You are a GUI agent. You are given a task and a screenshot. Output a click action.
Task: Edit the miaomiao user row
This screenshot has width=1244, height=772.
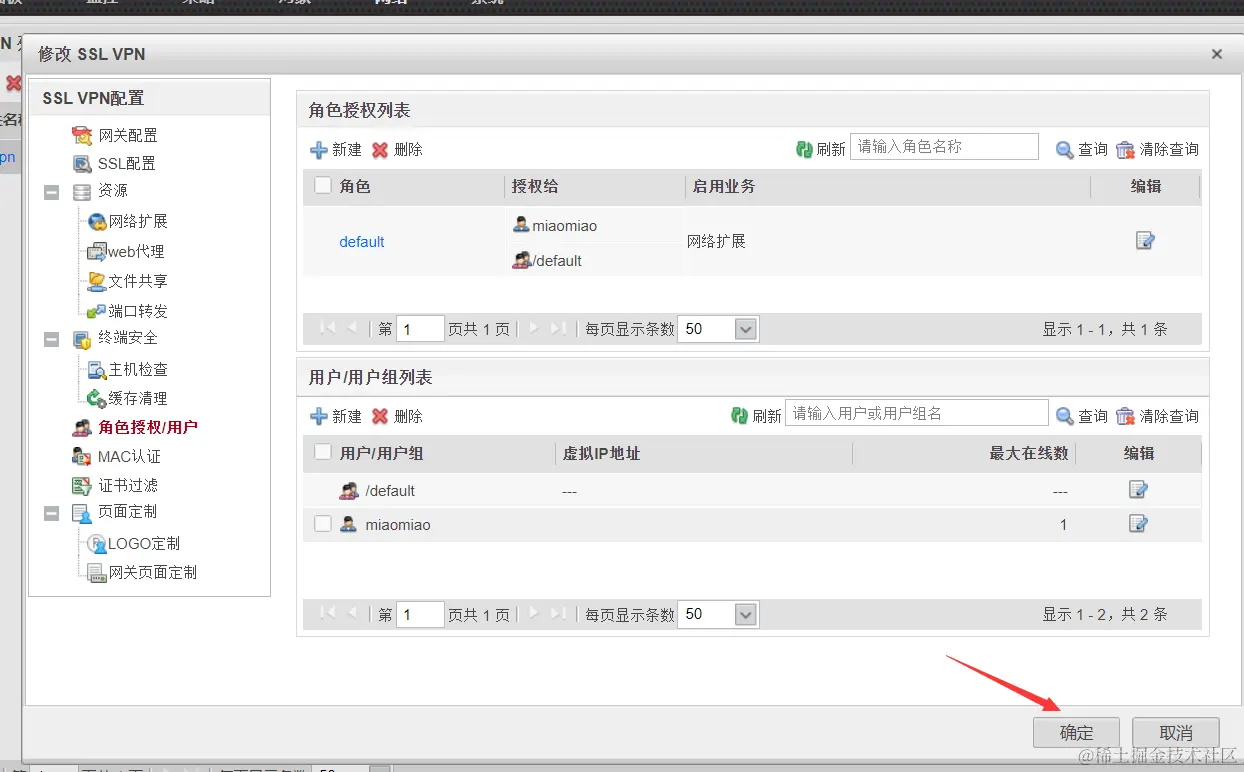(1138, 523)
